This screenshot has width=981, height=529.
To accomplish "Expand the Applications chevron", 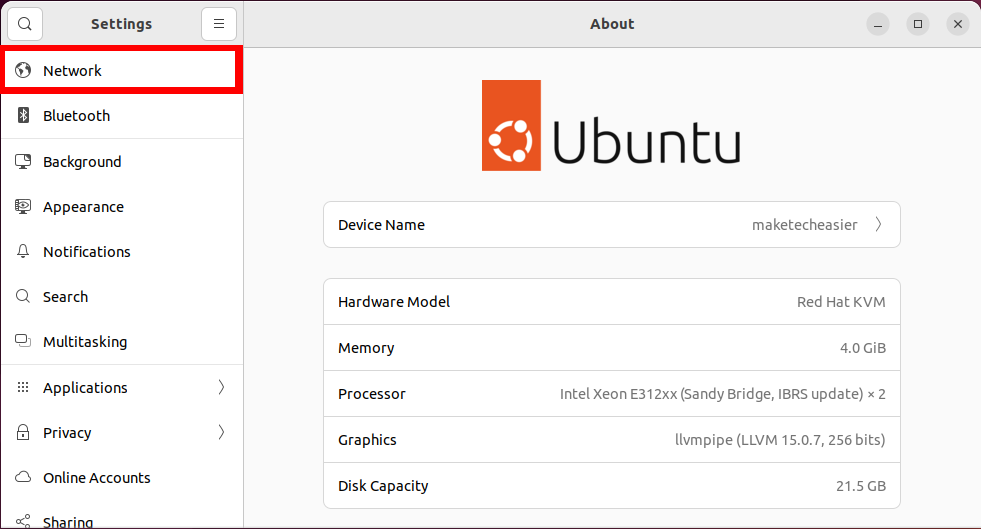I will click(221, 387).
